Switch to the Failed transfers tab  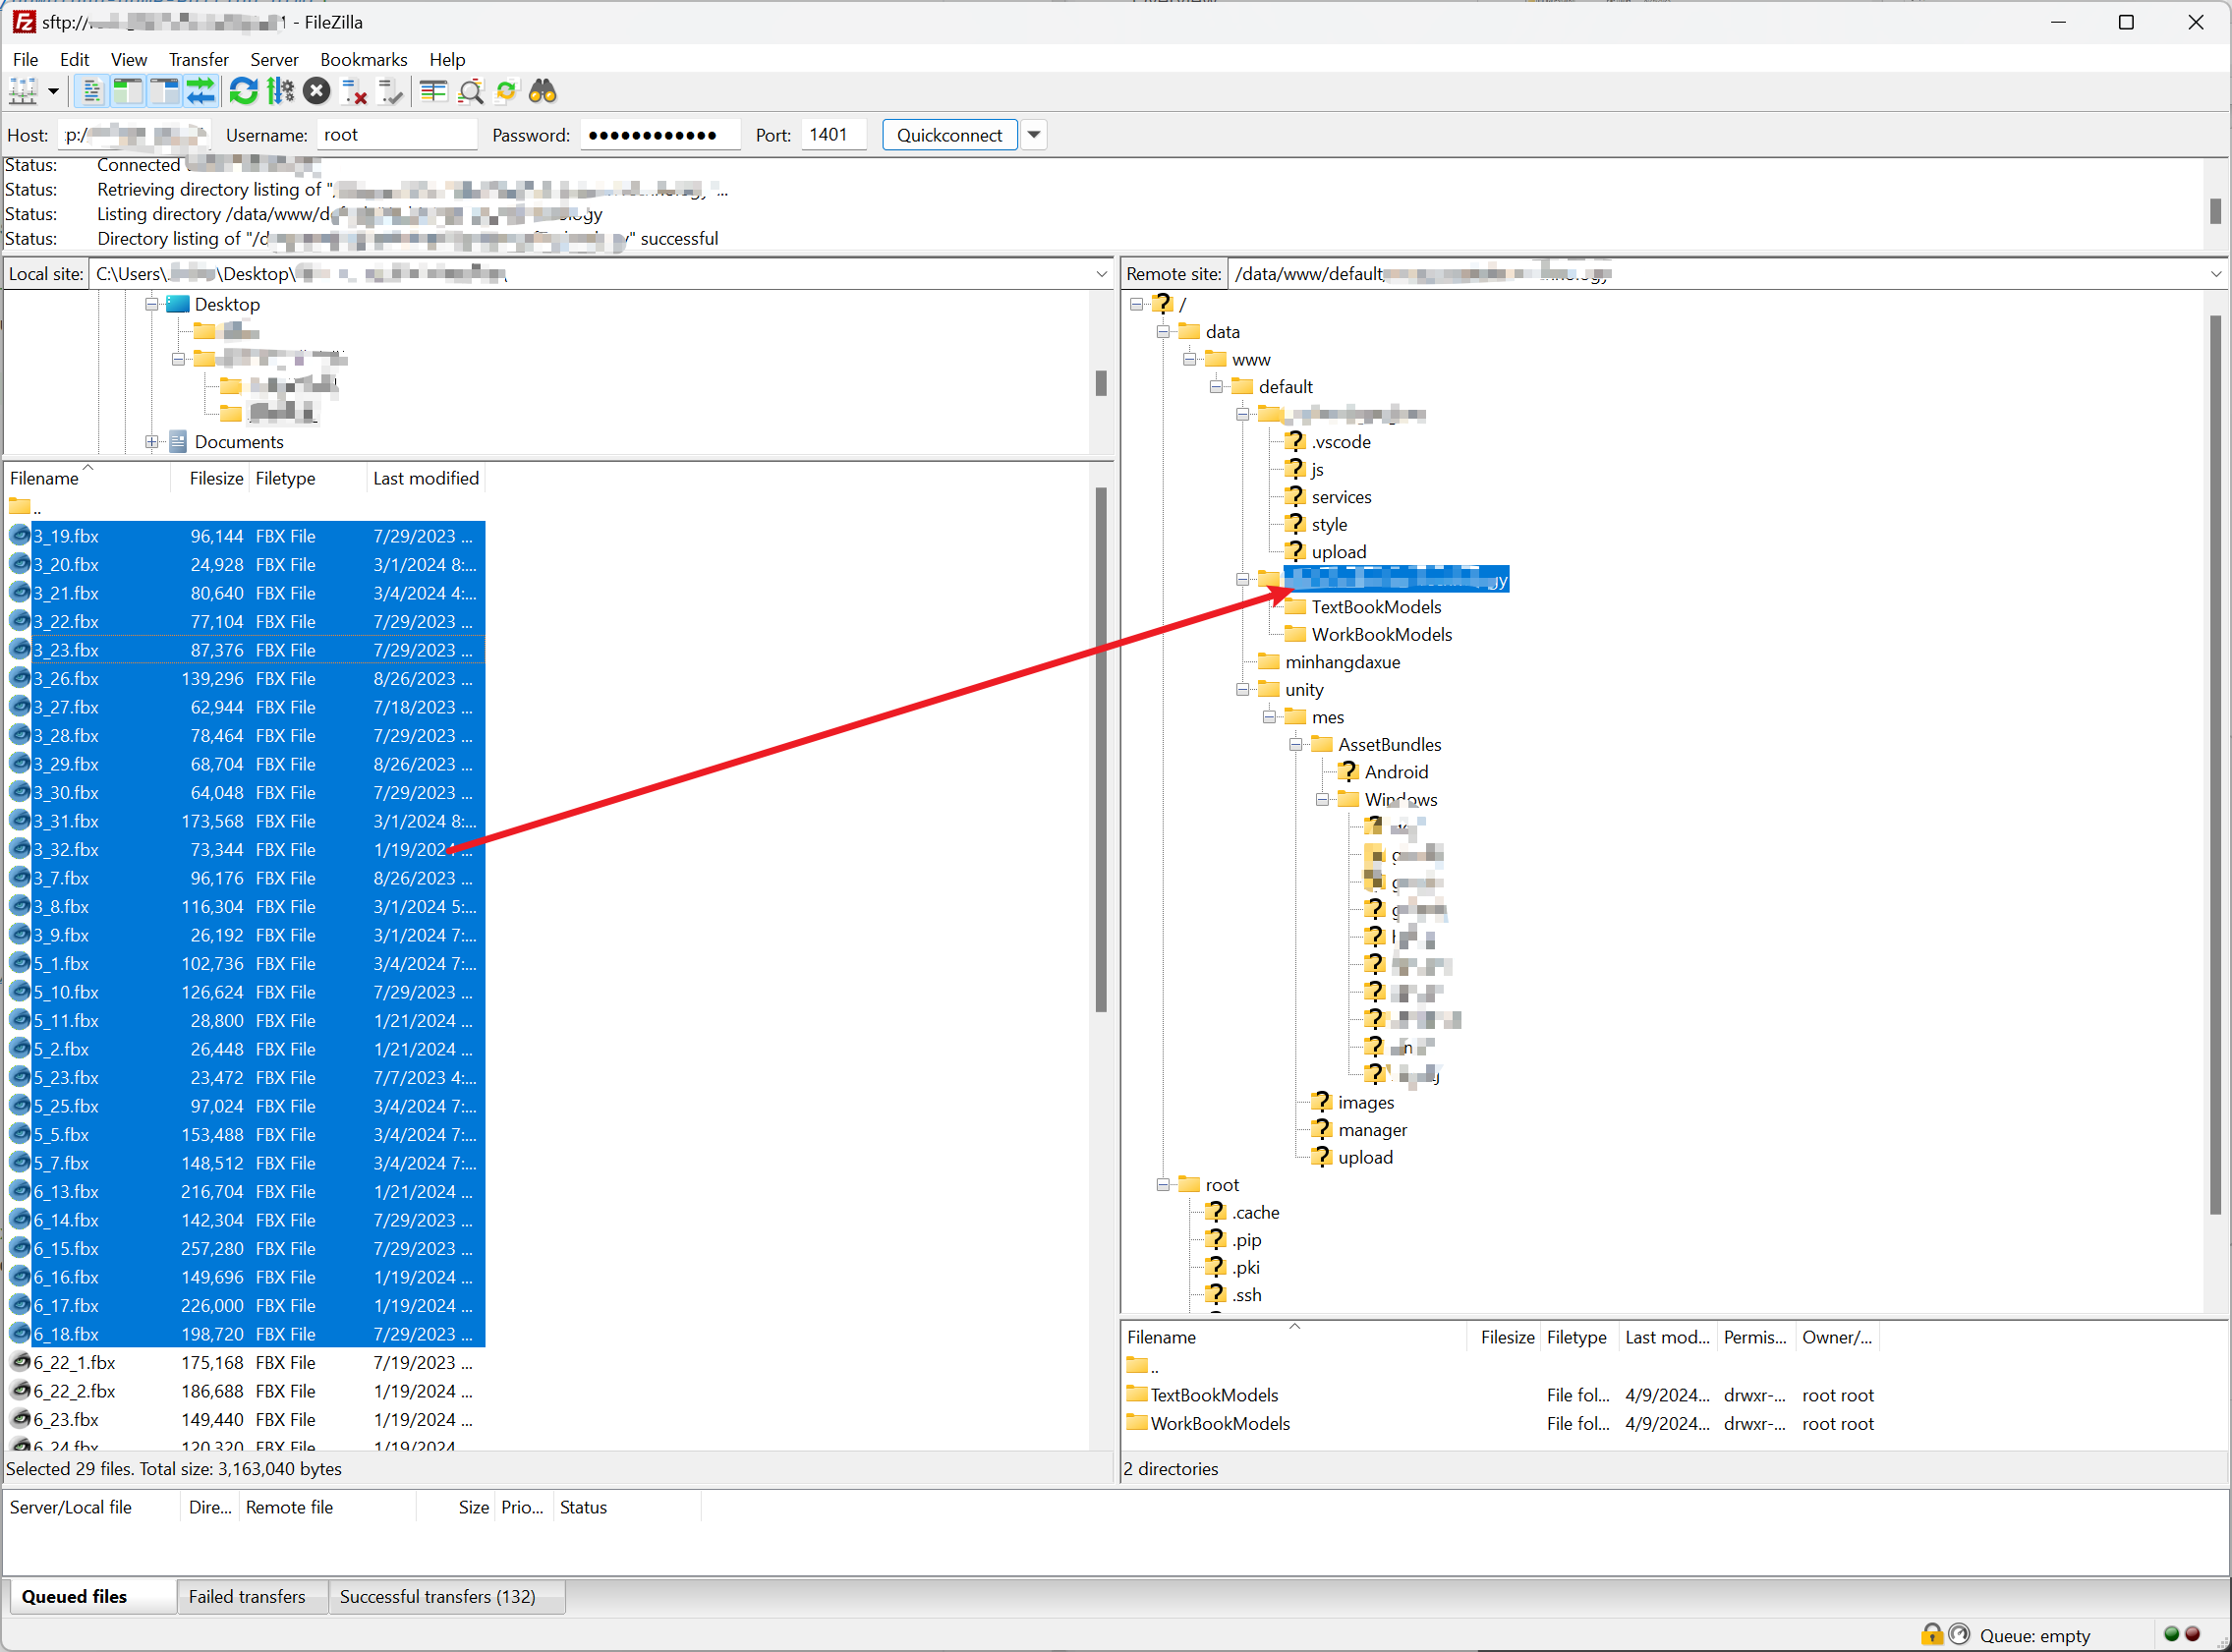(247, 1597)
